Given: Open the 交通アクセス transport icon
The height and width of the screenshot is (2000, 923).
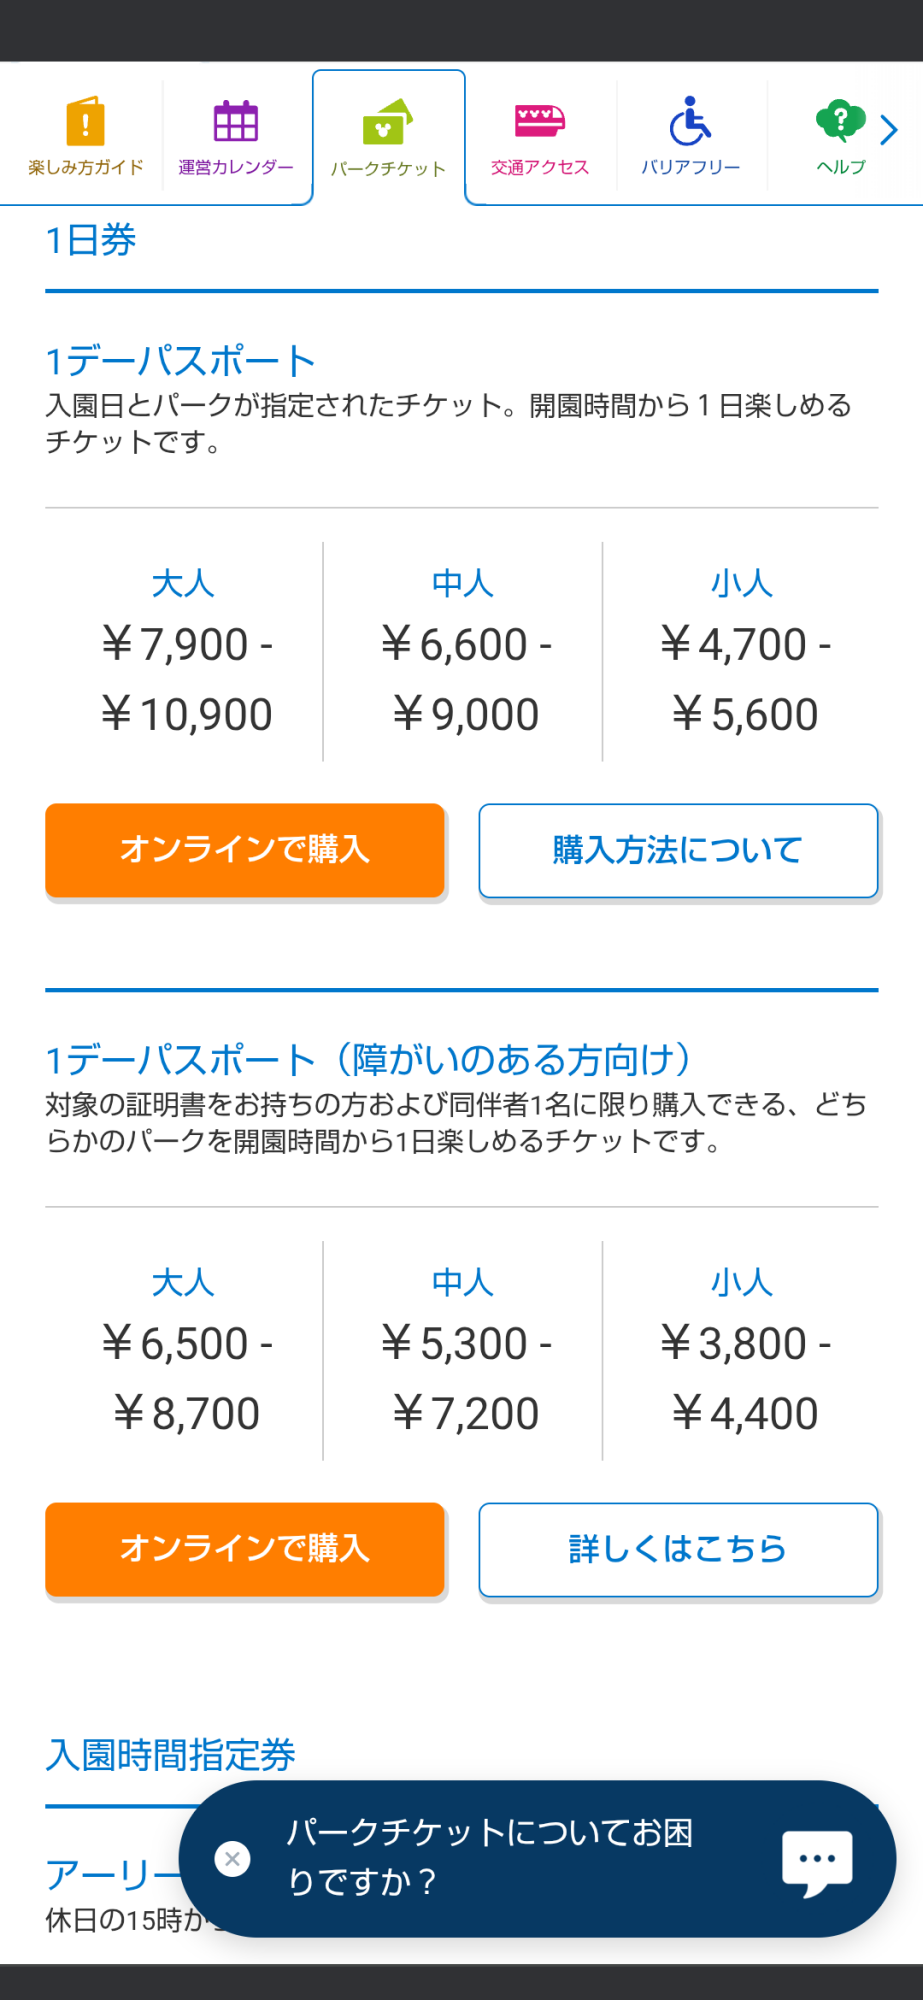Looking at the screenshot, I should tap(540, 121).
